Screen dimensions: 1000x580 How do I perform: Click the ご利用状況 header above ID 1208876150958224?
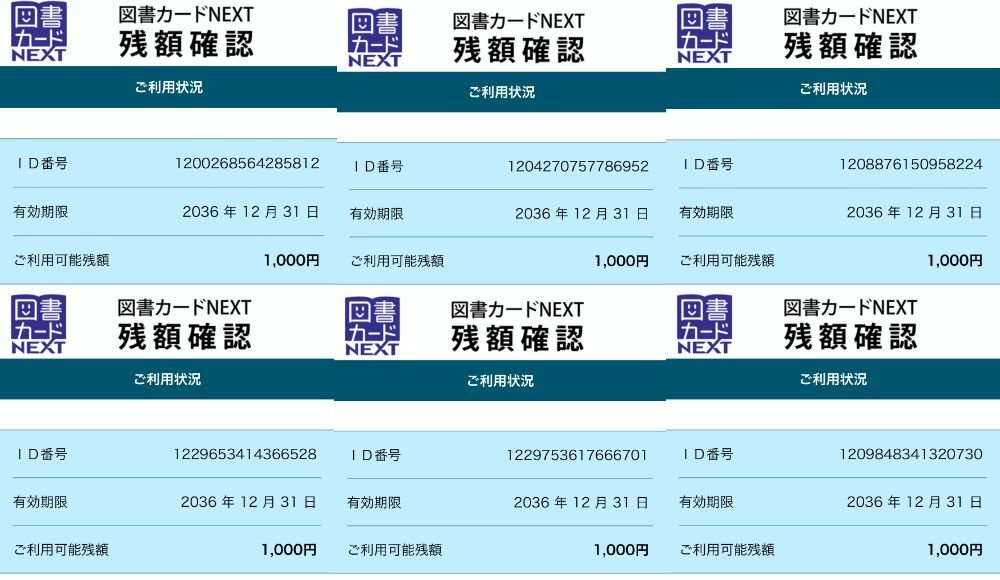pyautogui.click(x=834, y=89)
